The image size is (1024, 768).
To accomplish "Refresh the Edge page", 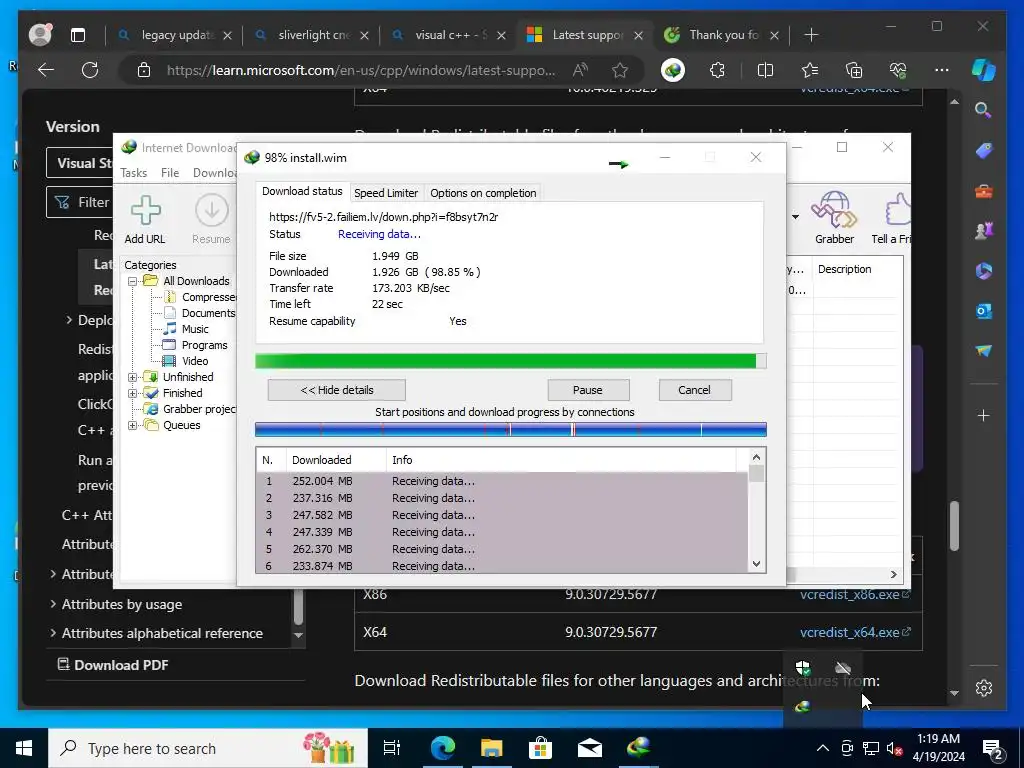I will click(90, 70).
